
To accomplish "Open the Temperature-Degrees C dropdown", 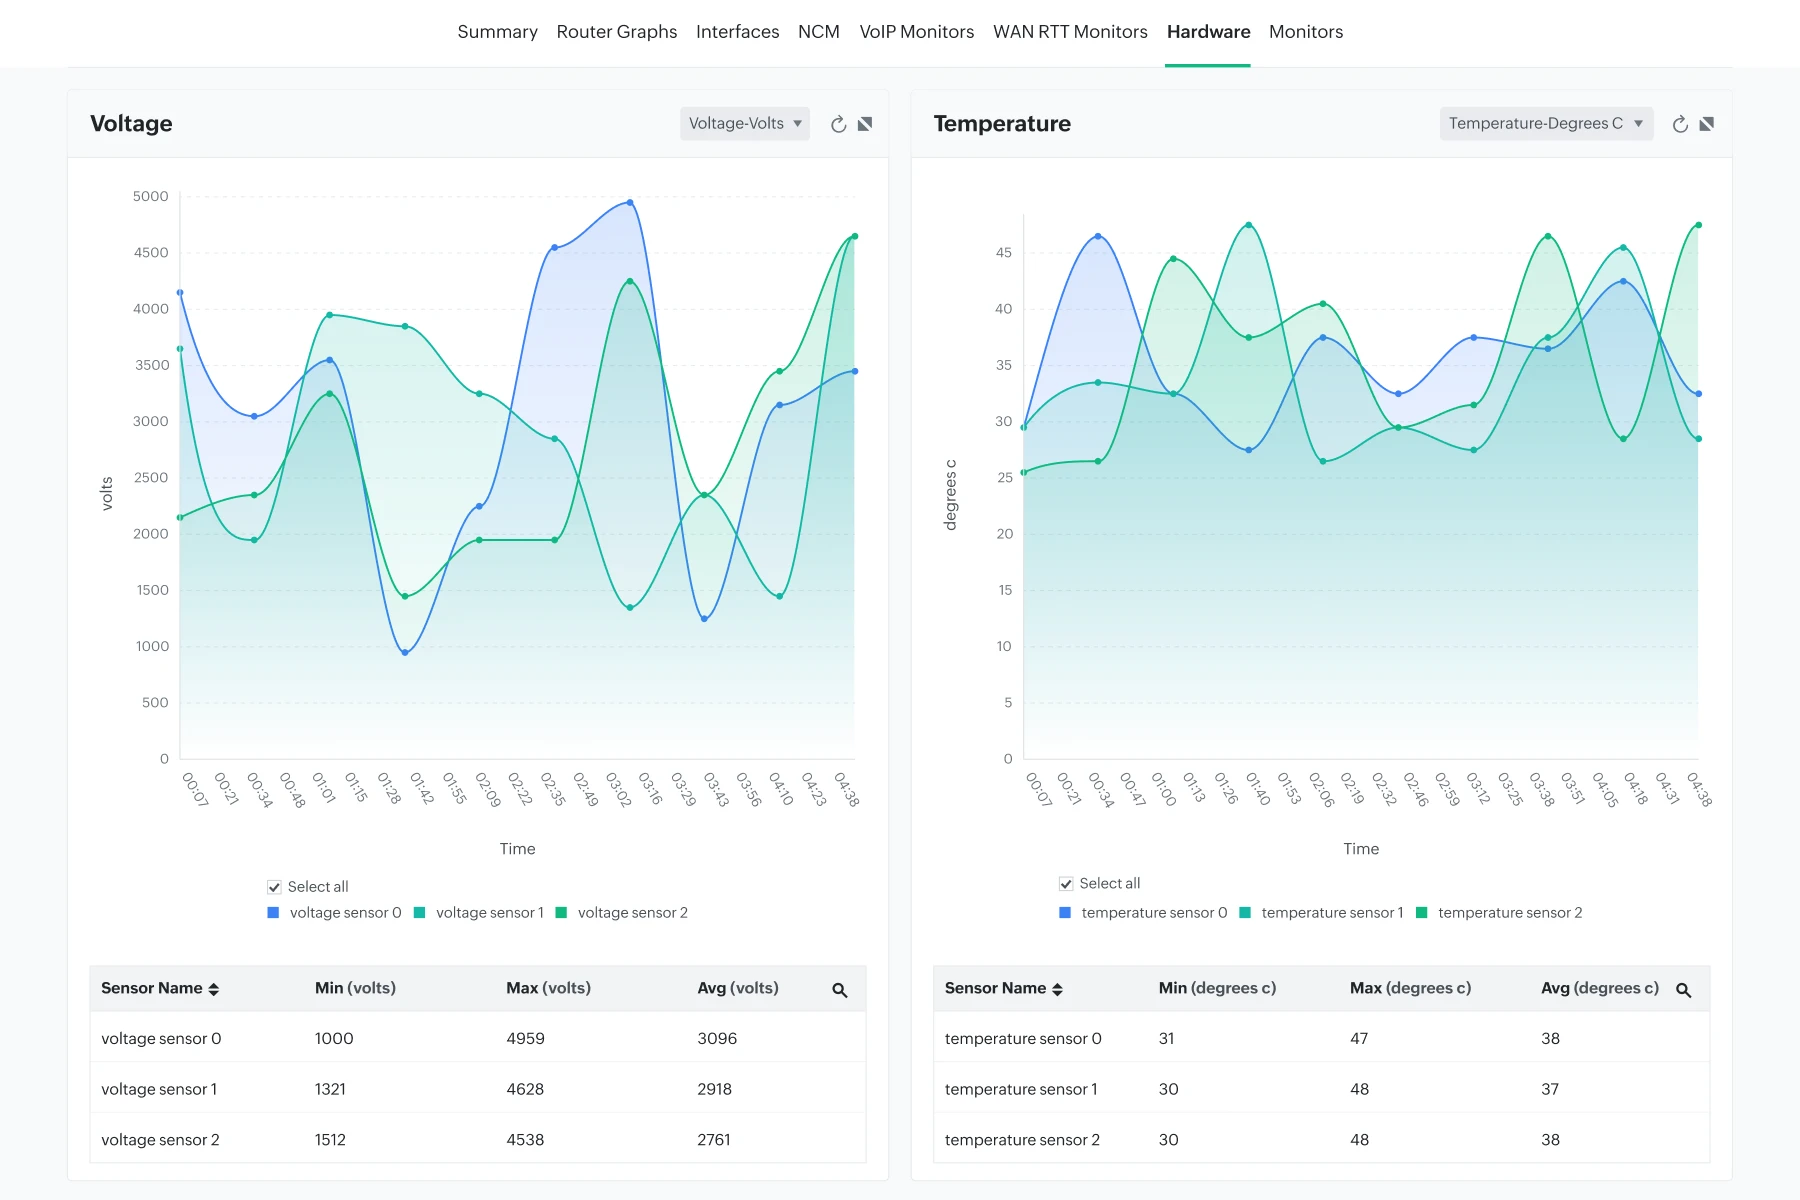I will pos(1546,124).
